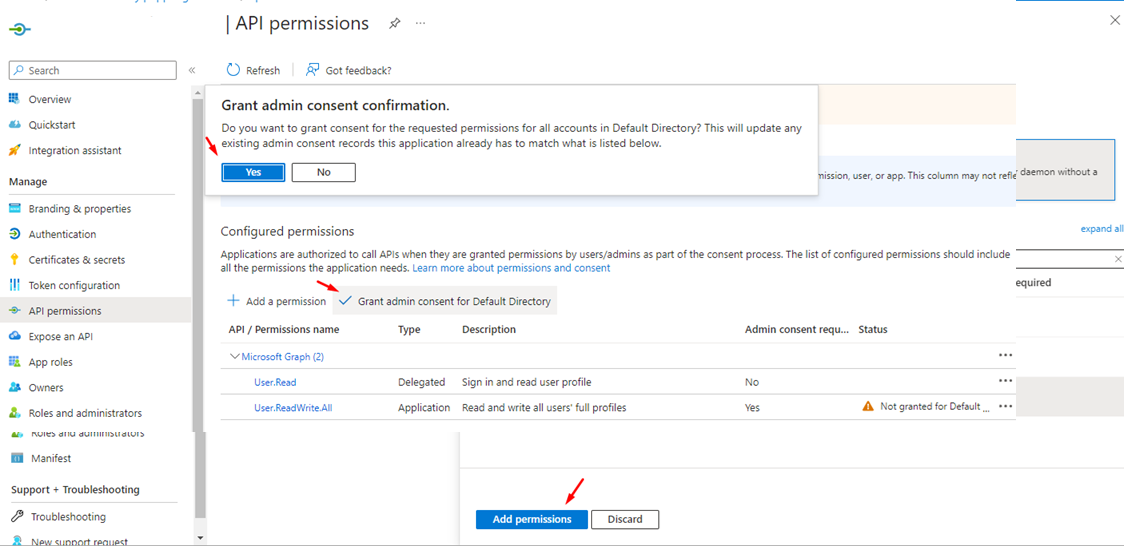Click Grant admin consent for Default Directory
Screen dimensions: 1124x546
[x=445, y=302]
